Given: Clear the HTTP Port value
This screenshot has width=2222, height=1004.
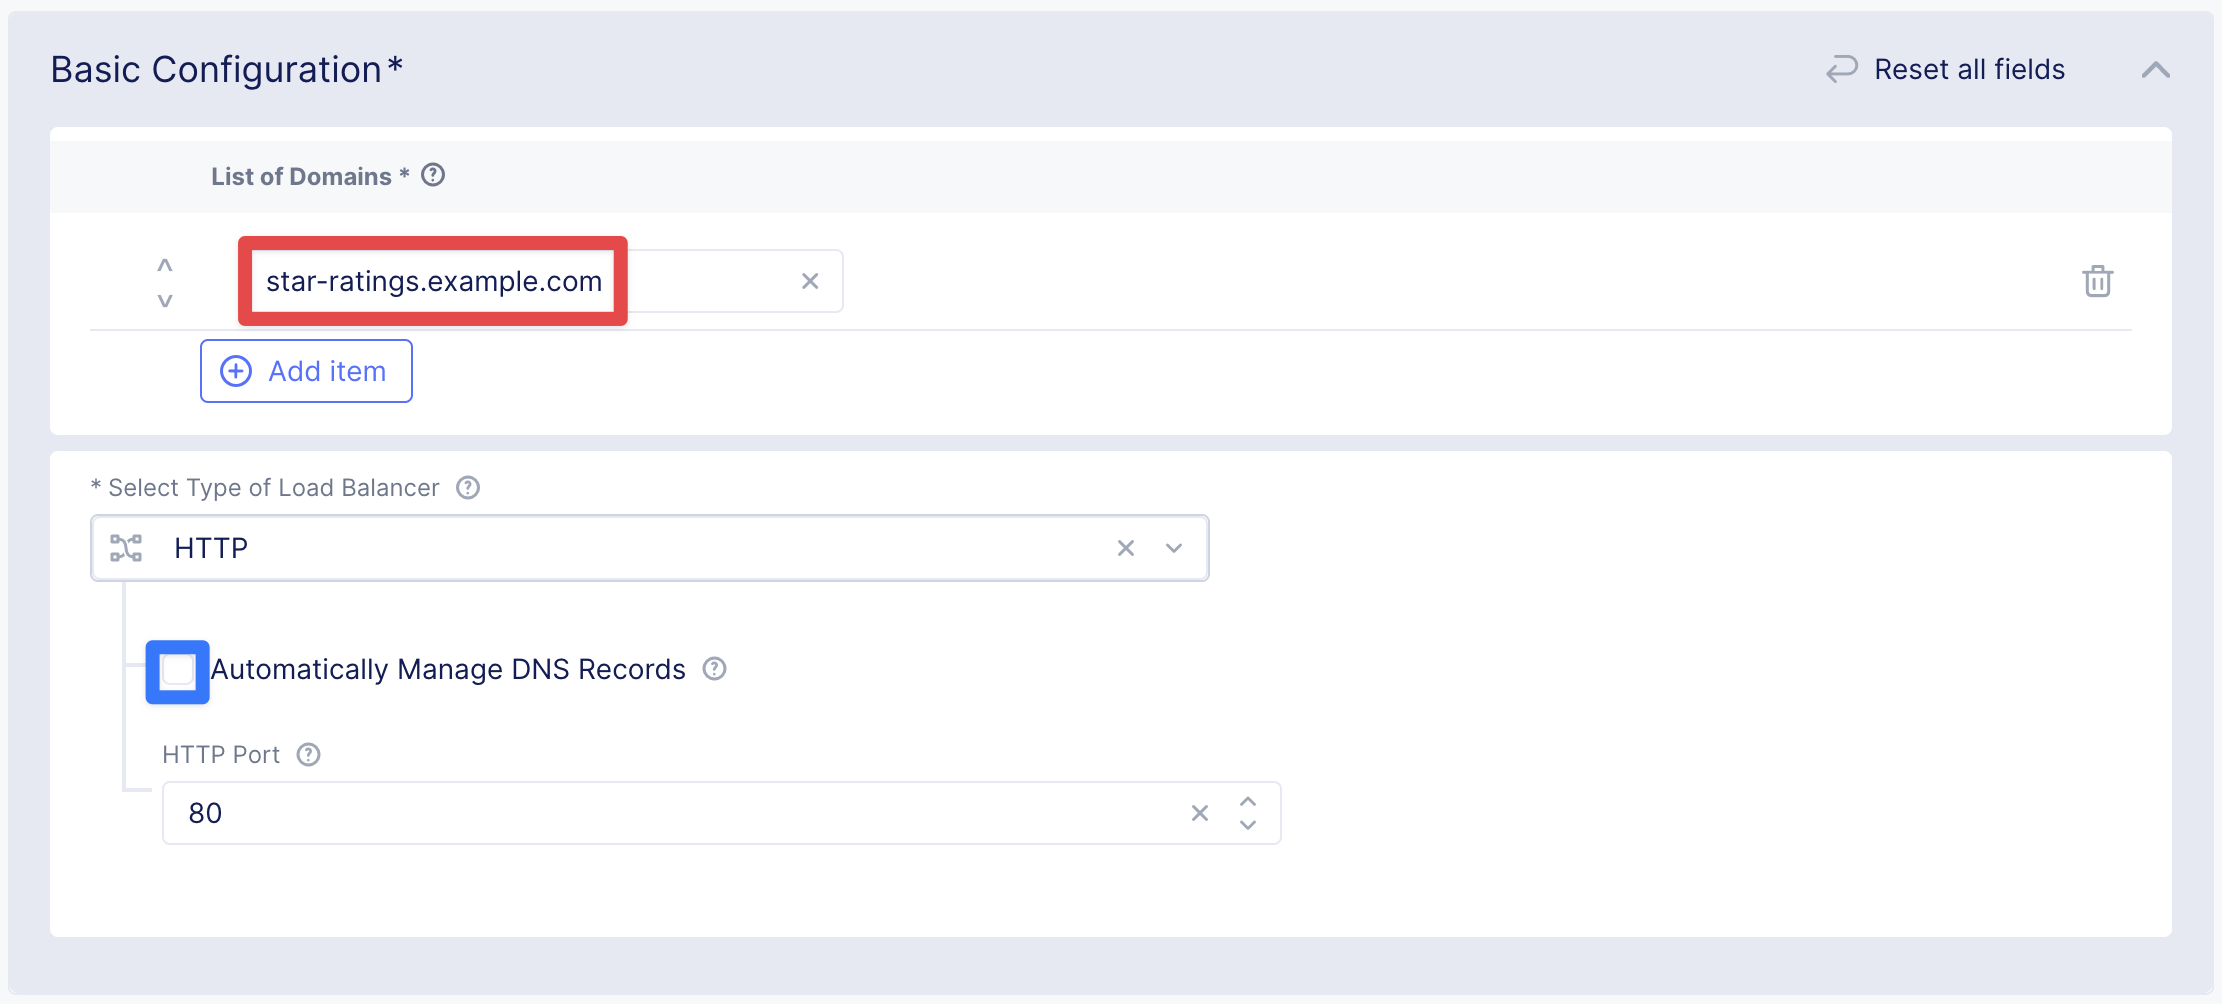Looking at the screenshot, I should click(x=1200, y=813).
